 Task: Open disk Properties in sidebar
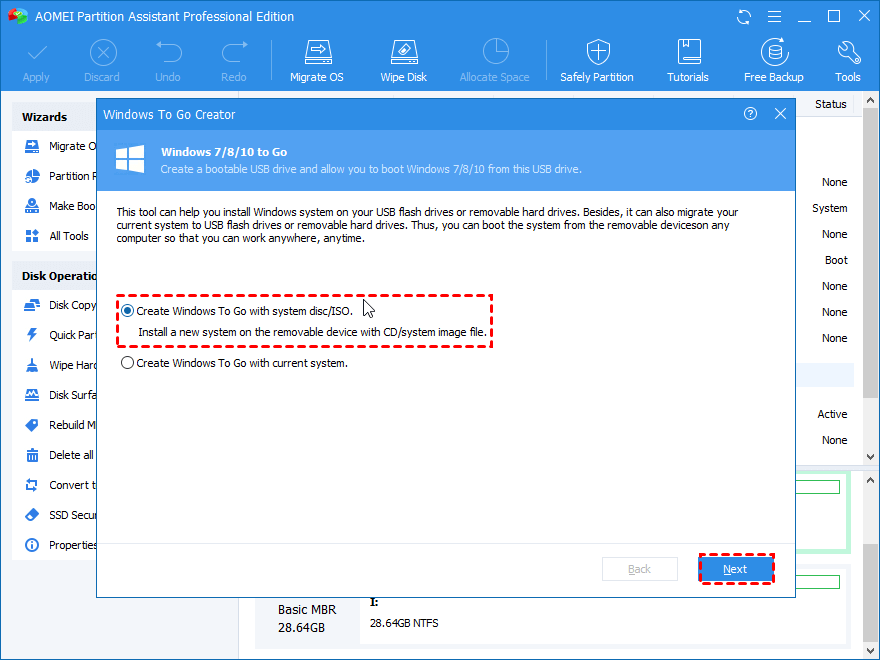click(61, 545)
